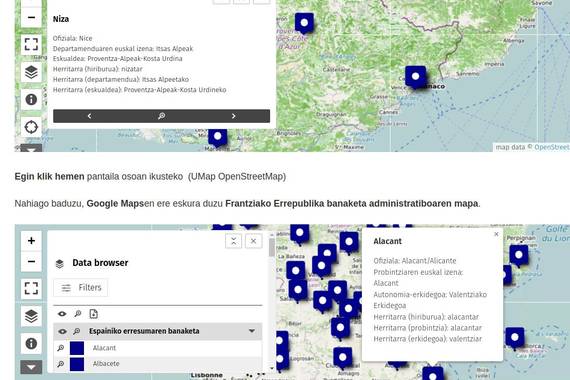Go to previous feature in Niza popup
This screenshot has height=380, width=570.
(x=89, y=116)
